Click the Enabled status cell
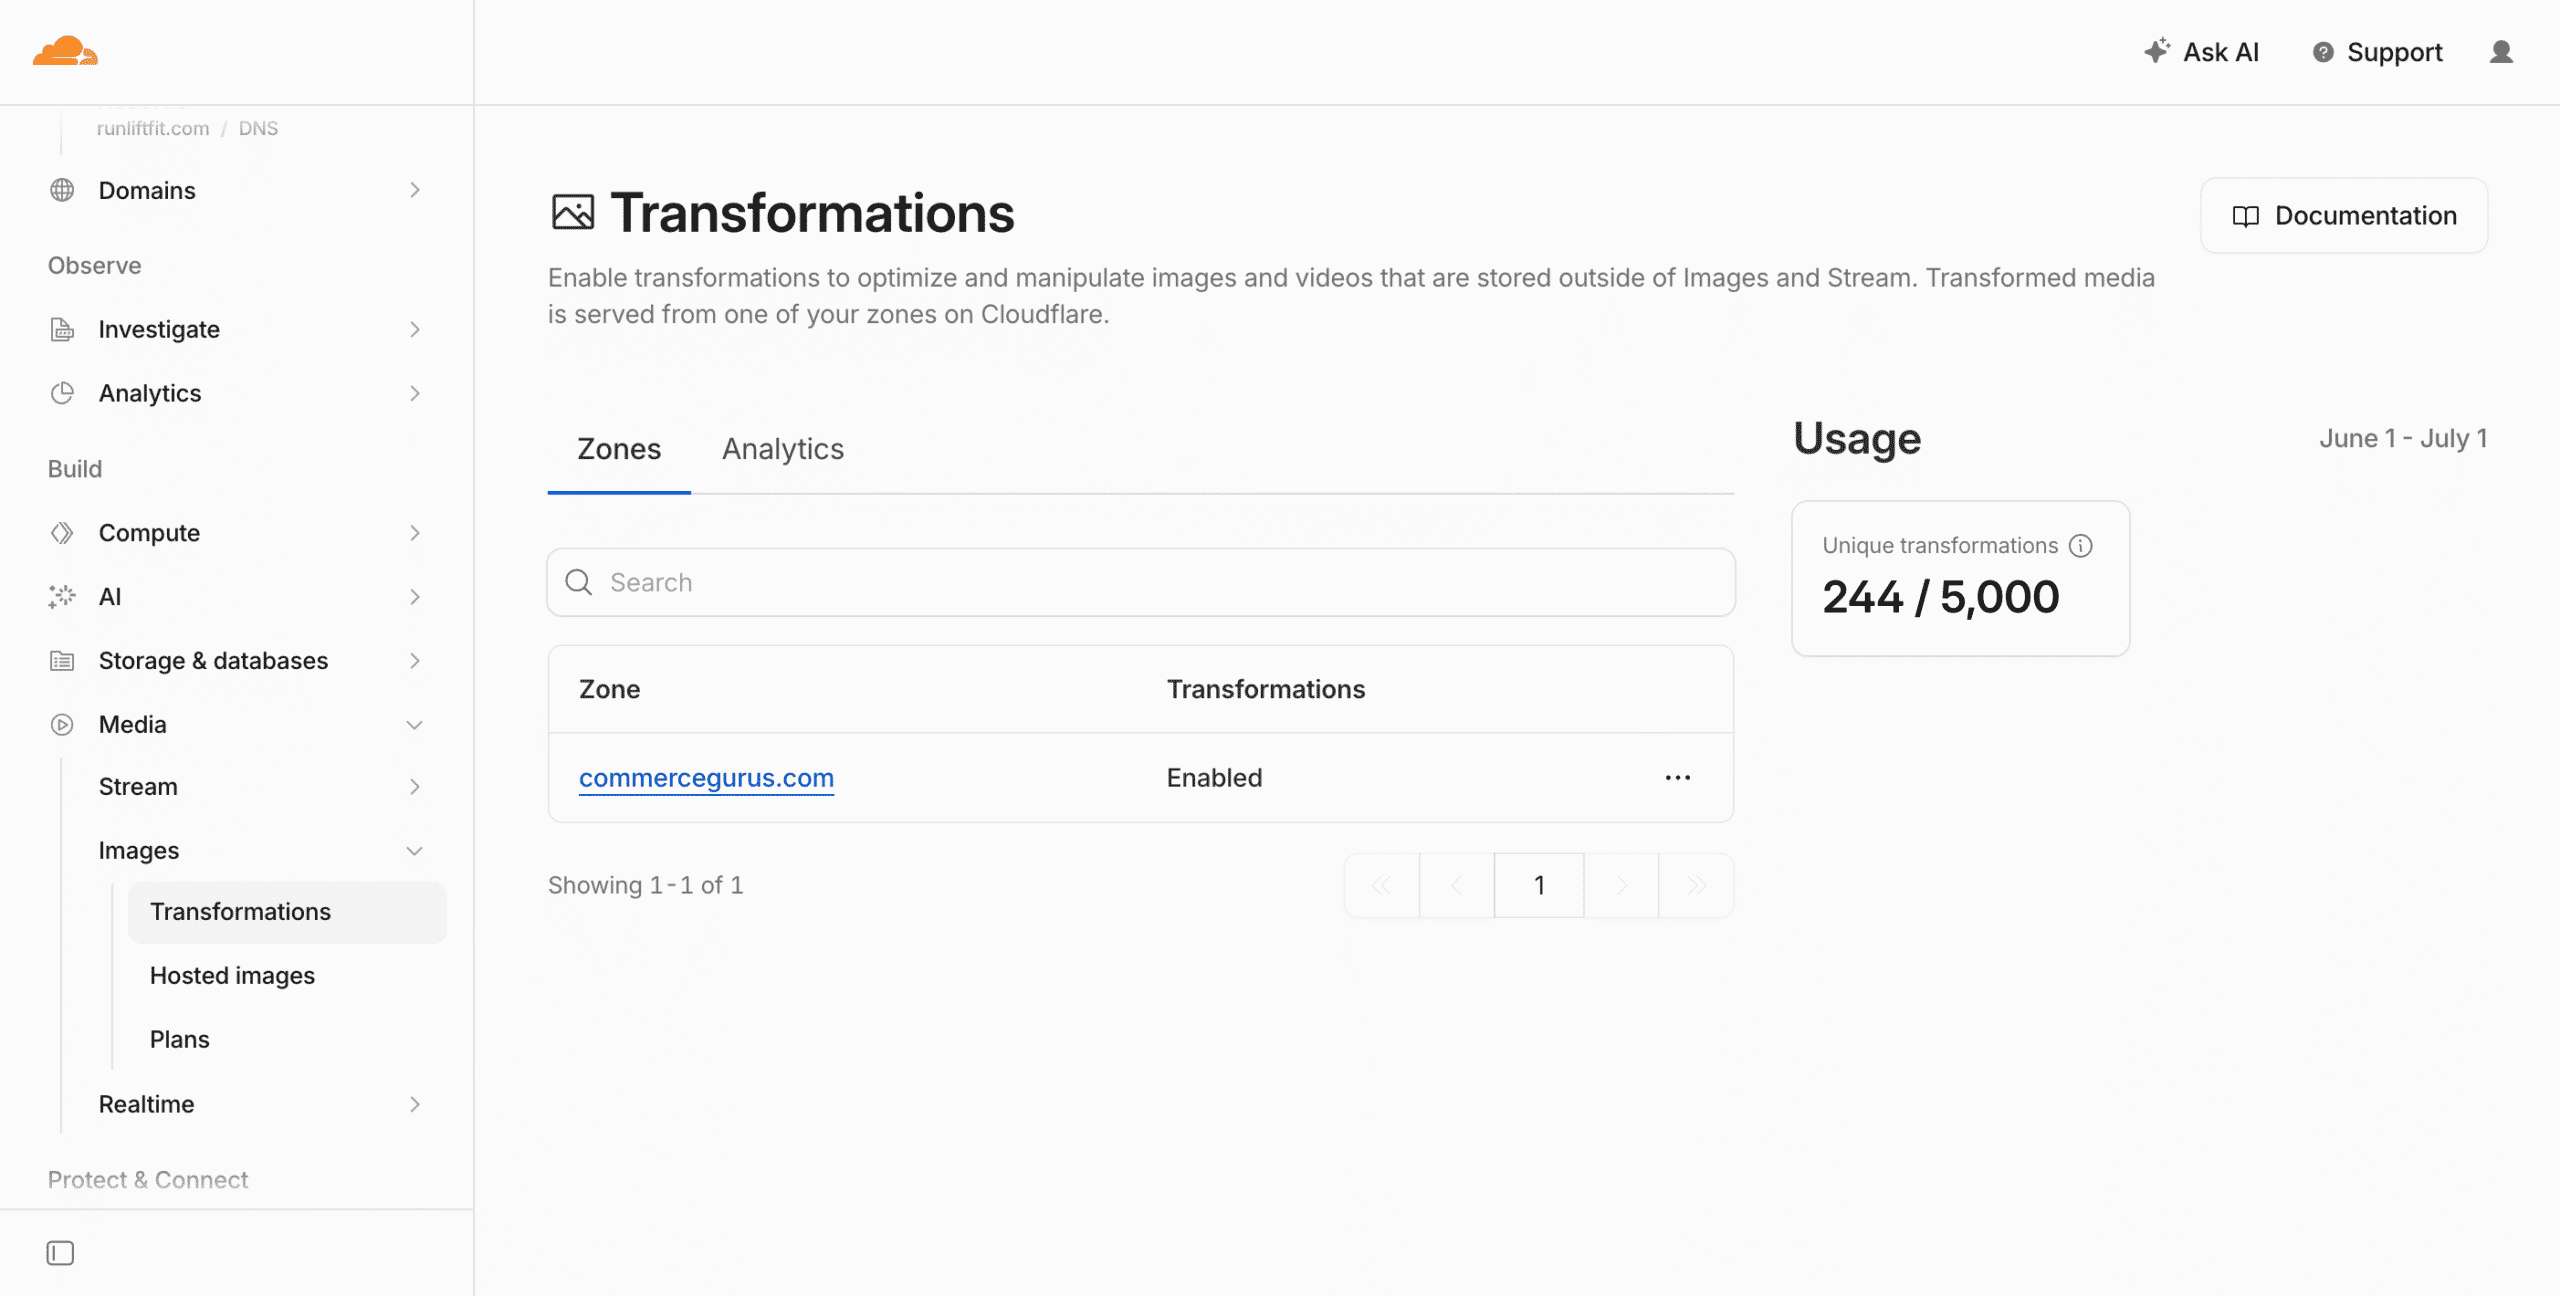The image size is (2560, 1296). 1214,778
